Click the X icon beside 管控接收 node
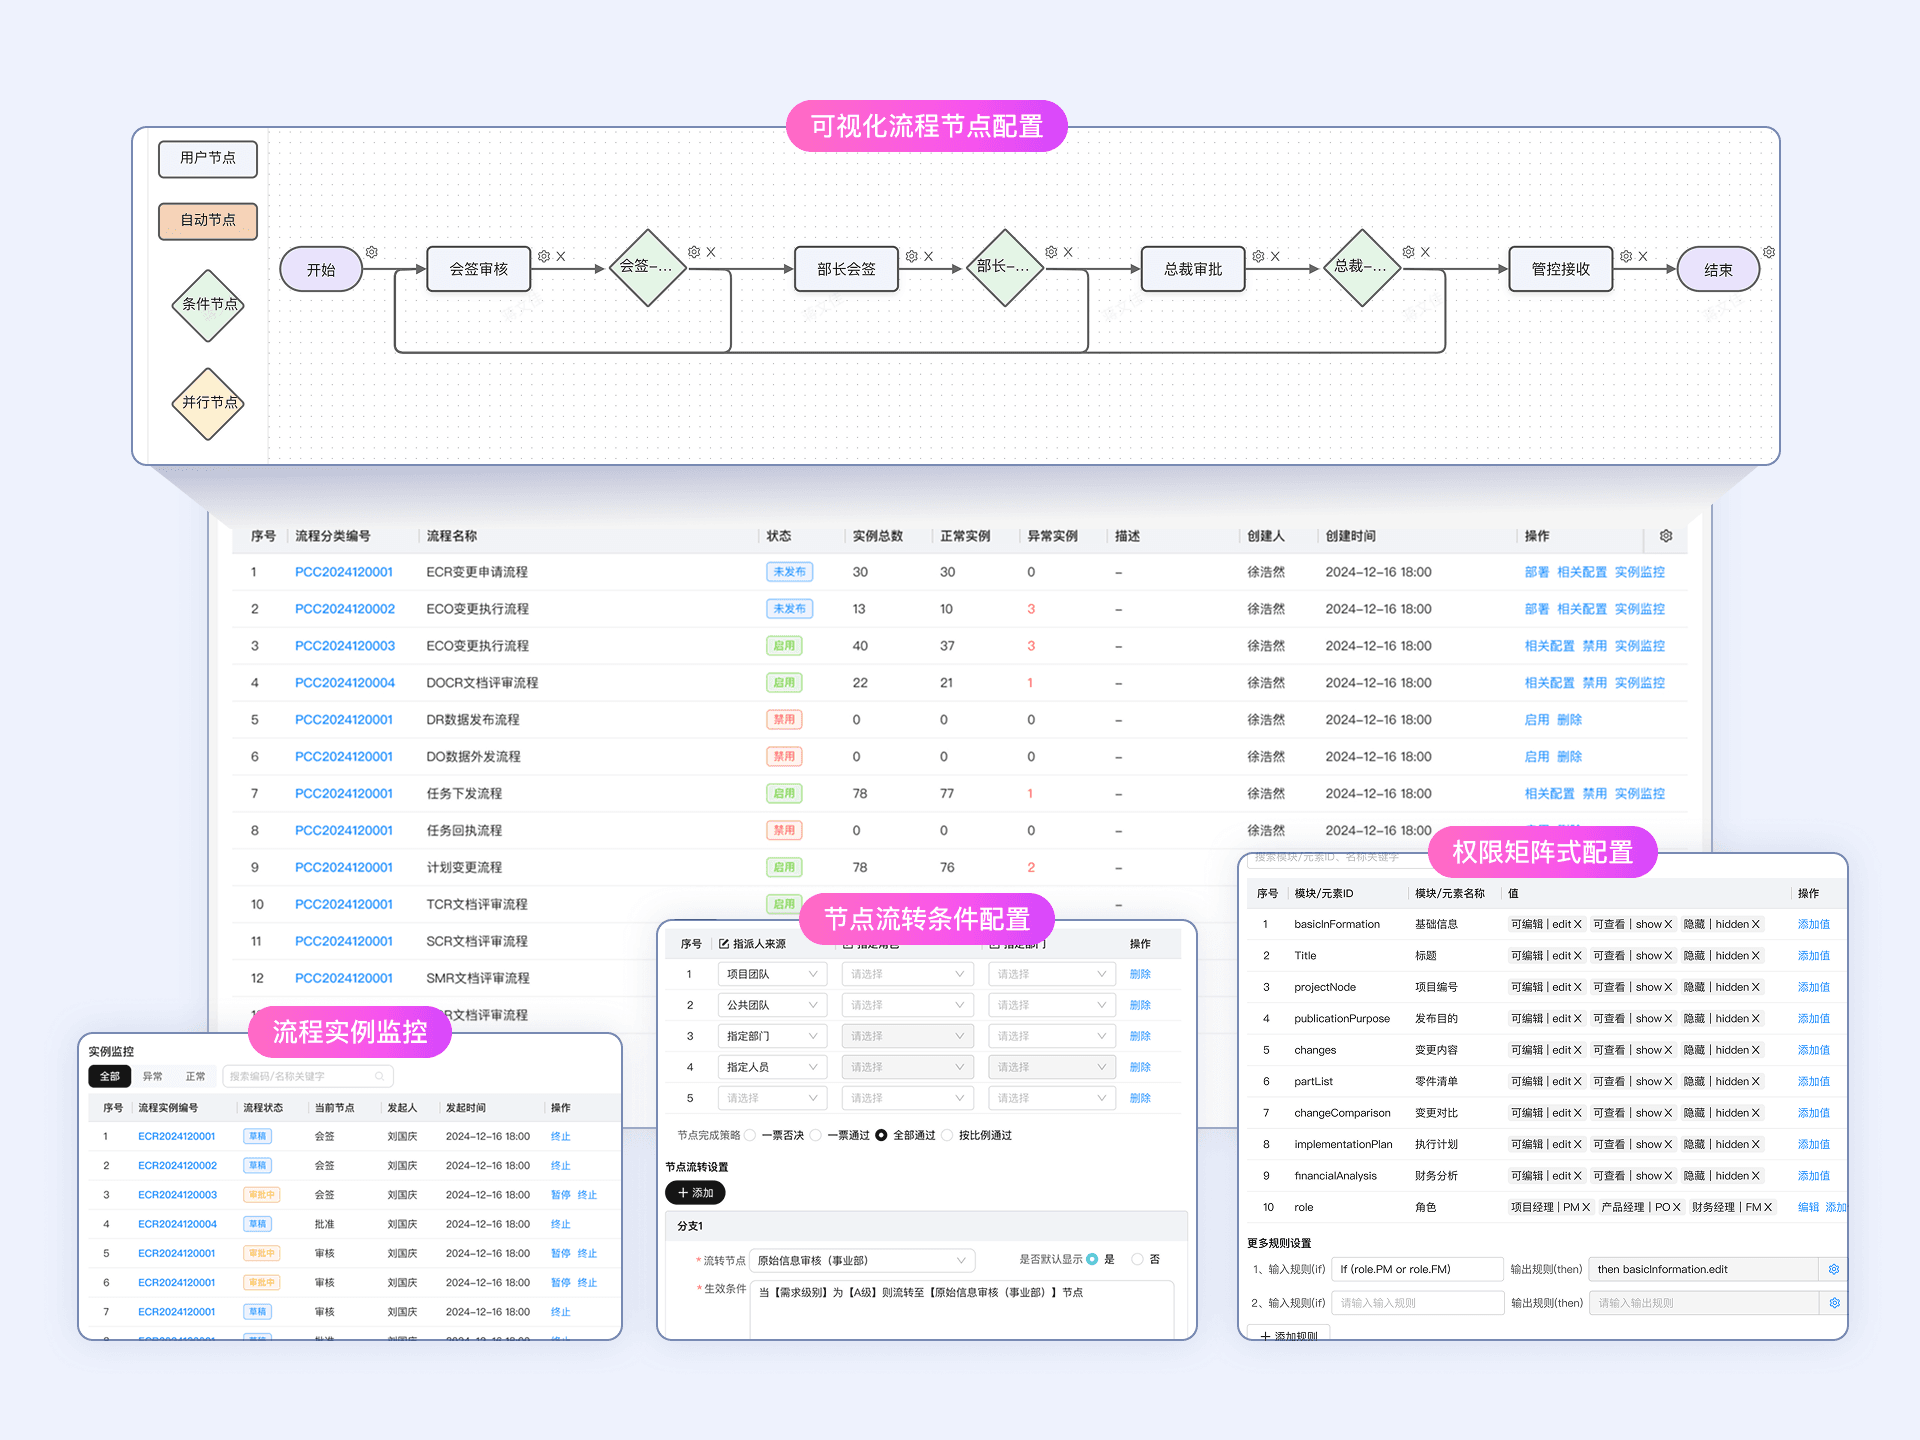Image resolution: width=1920 pixels, height=1440 pixels. [x=1642, y=257]
